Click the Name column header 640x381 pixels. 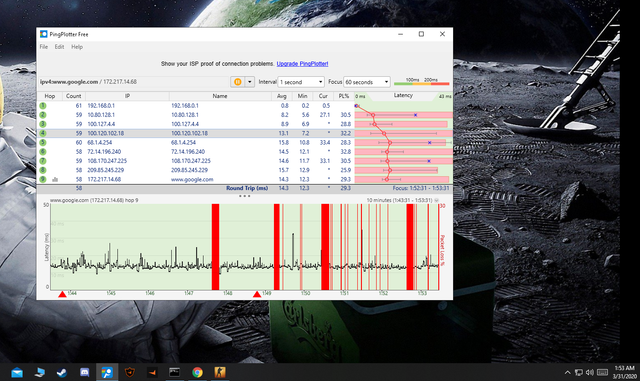pos(220,96)
